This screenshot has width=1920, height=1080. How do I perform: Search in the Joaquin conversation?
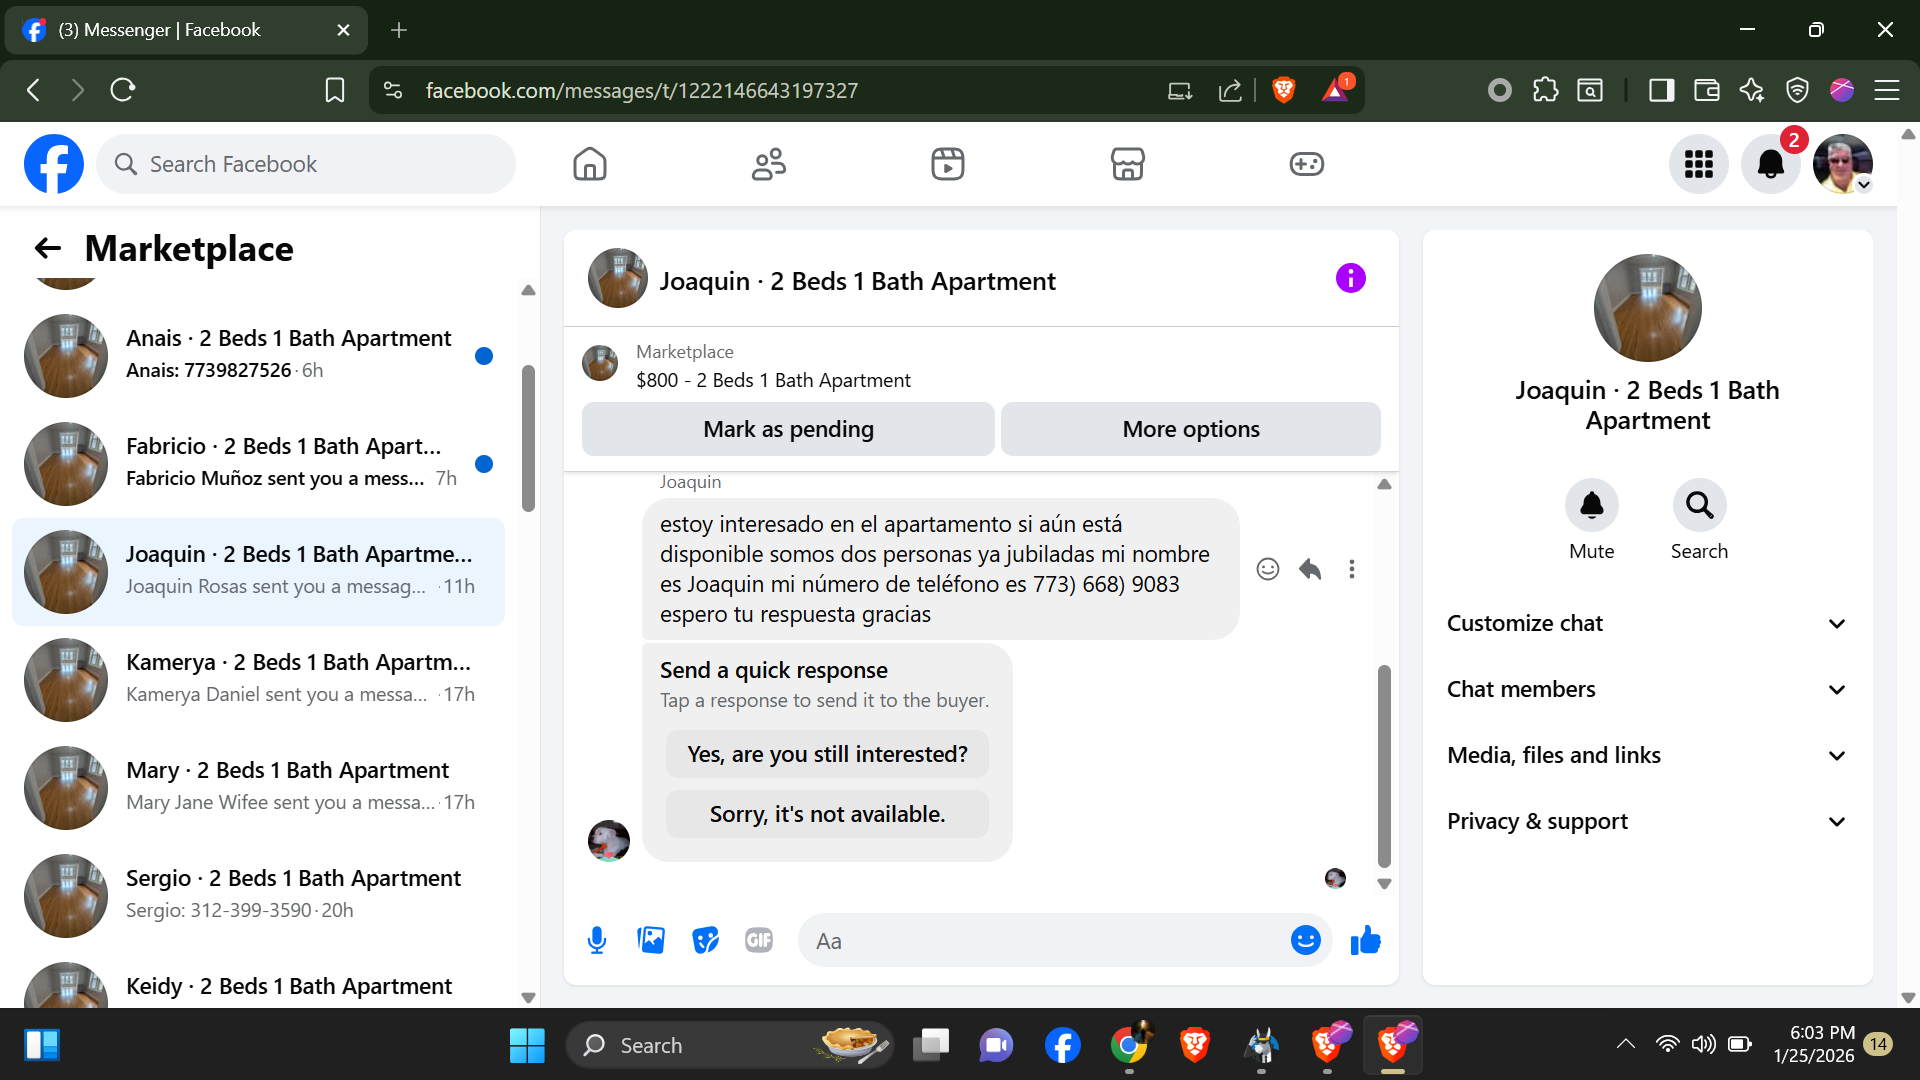[x=1700, y=506]
